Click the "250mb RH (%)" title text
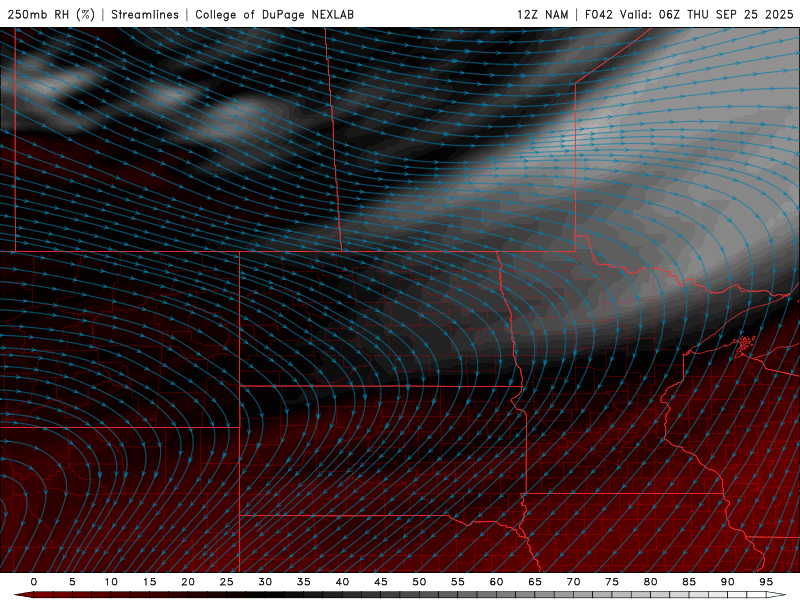 coord(51,14)
